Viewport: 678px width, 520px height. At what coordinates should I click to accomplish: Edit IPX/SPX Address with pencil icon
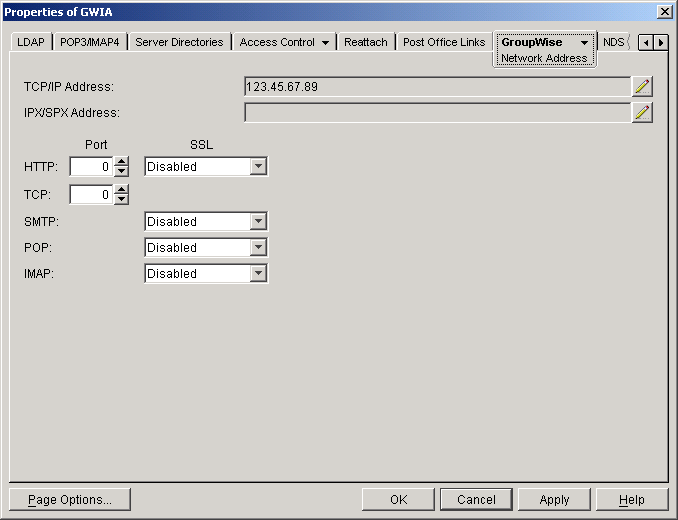tap(642, 112)
